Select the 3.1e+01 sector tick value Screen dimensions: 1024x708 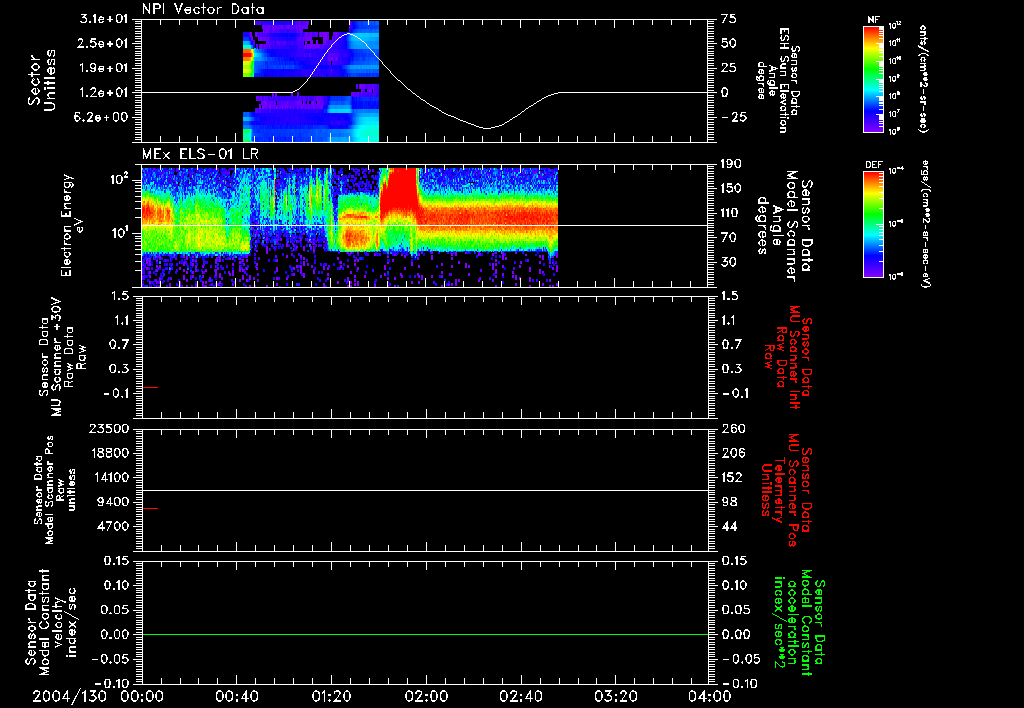click(104, 19)
